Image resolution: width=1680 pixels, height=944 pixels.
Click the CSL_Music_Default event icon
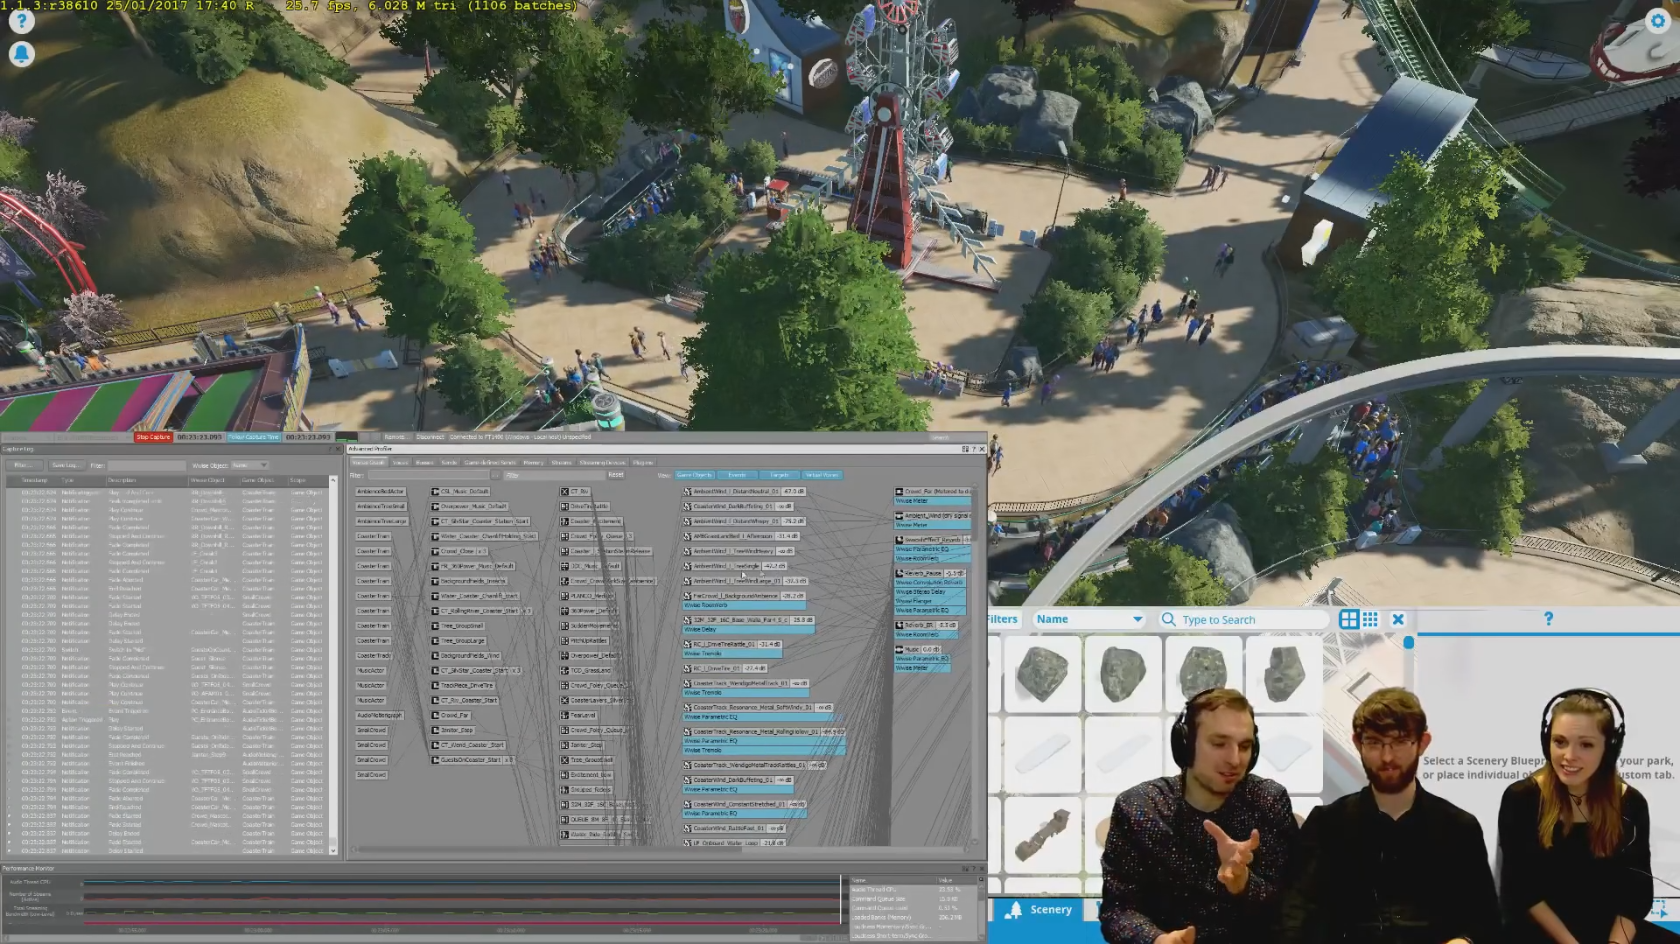pyautogui.click(x=435, y=492)
